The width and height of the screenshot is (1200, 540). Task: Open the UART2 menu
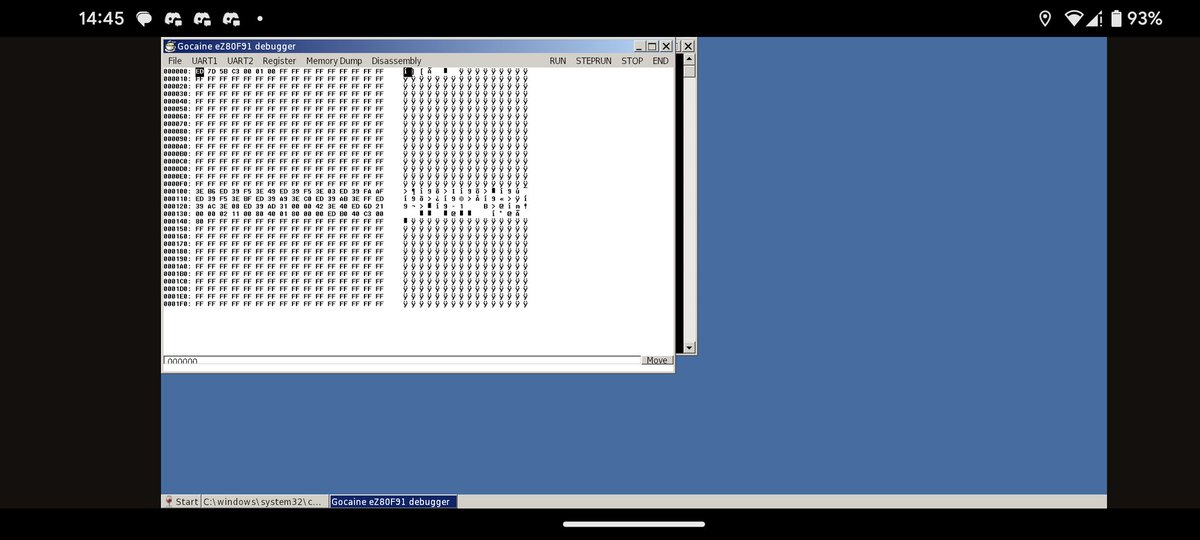pos(240,61)
